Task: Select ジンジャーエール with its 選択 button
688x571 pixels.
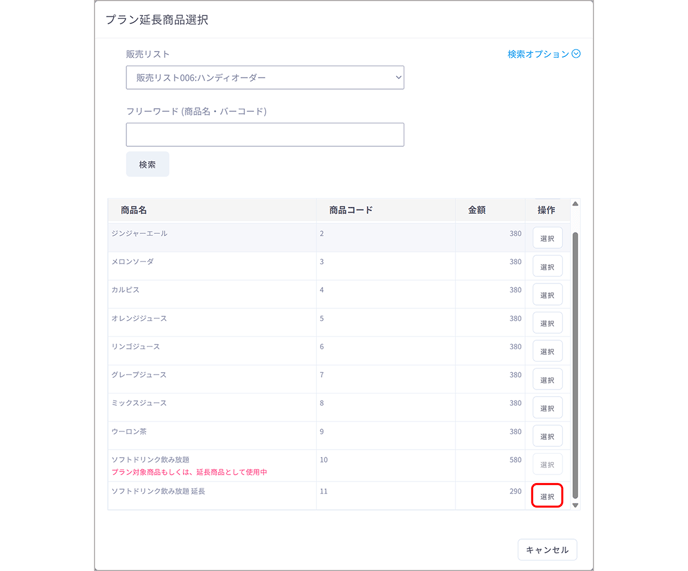Action: coord(547,238)
